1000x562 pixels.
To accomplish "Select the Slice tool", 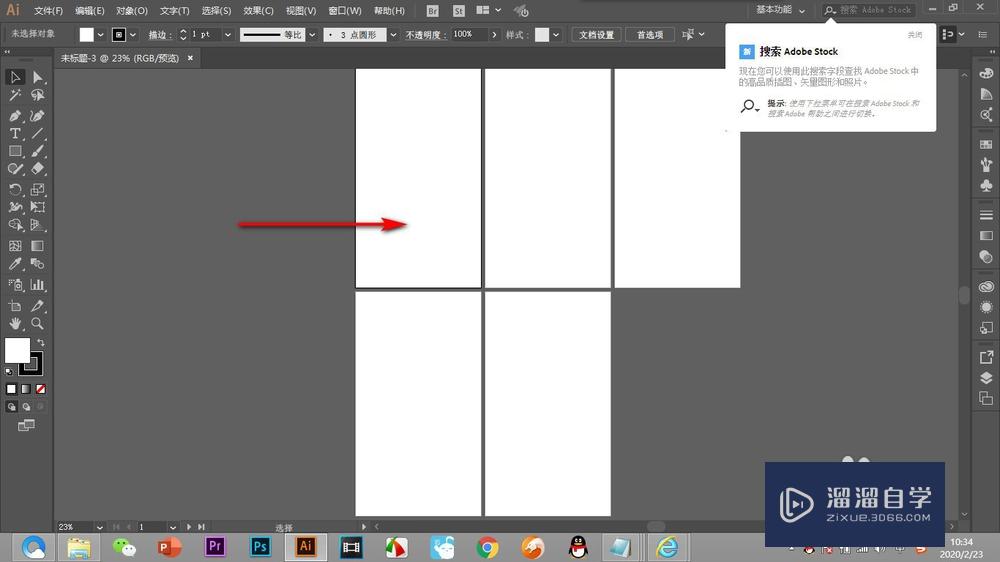I will coord(38,306).
